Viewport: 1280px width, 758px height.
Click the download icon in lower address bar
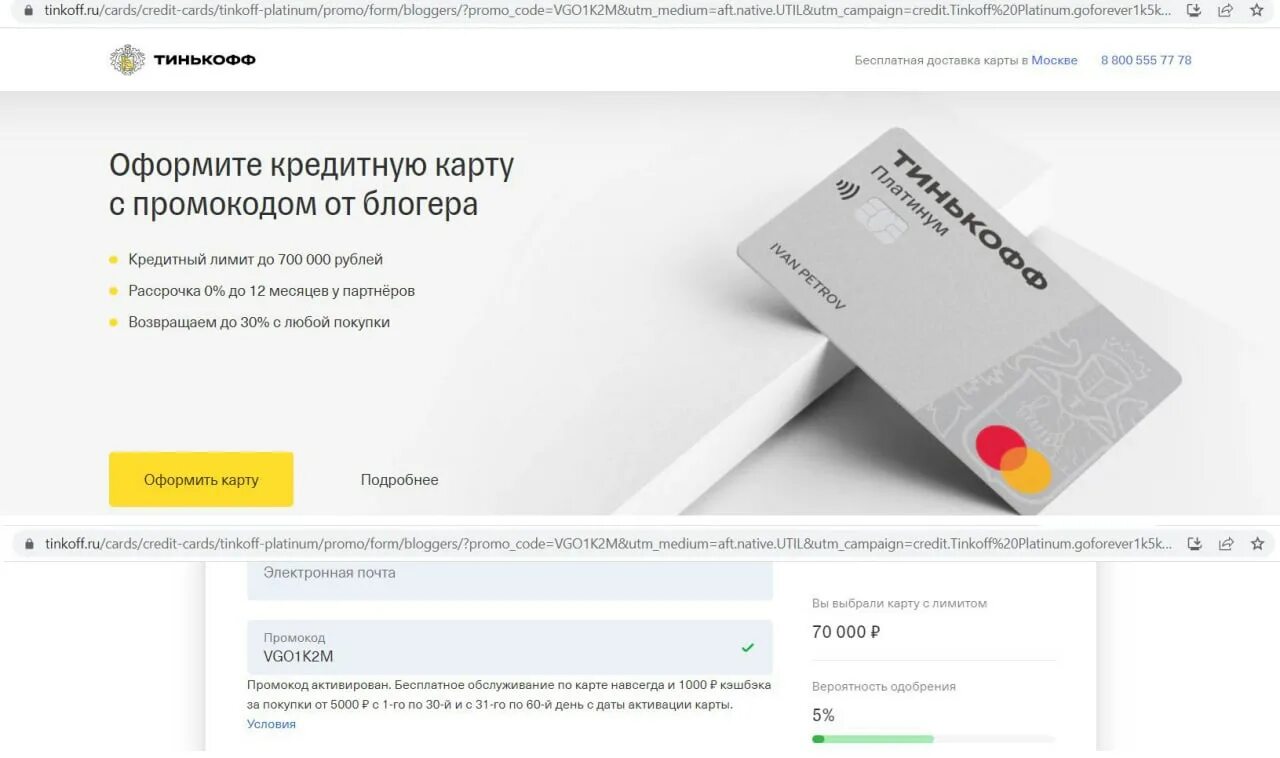[1194, 544]
